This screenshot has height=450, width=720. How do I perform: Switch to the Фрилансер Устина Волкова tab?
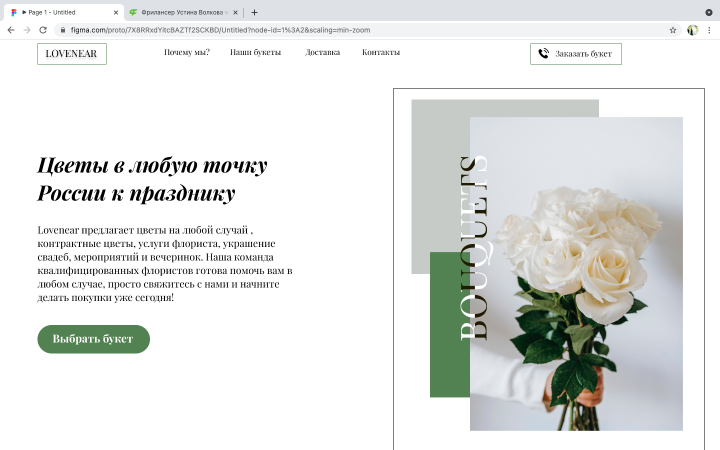pyautogui.click(x=184, y=12)
